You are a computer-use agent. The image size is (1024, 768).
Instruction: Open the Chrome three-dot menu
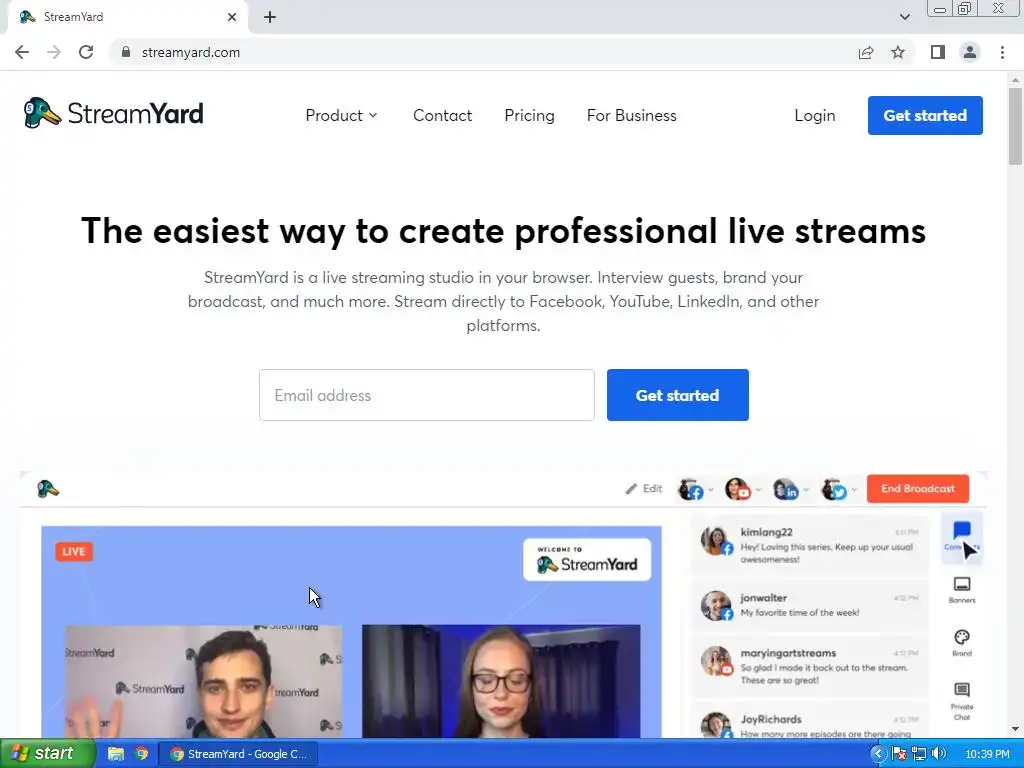point(1002,52)
